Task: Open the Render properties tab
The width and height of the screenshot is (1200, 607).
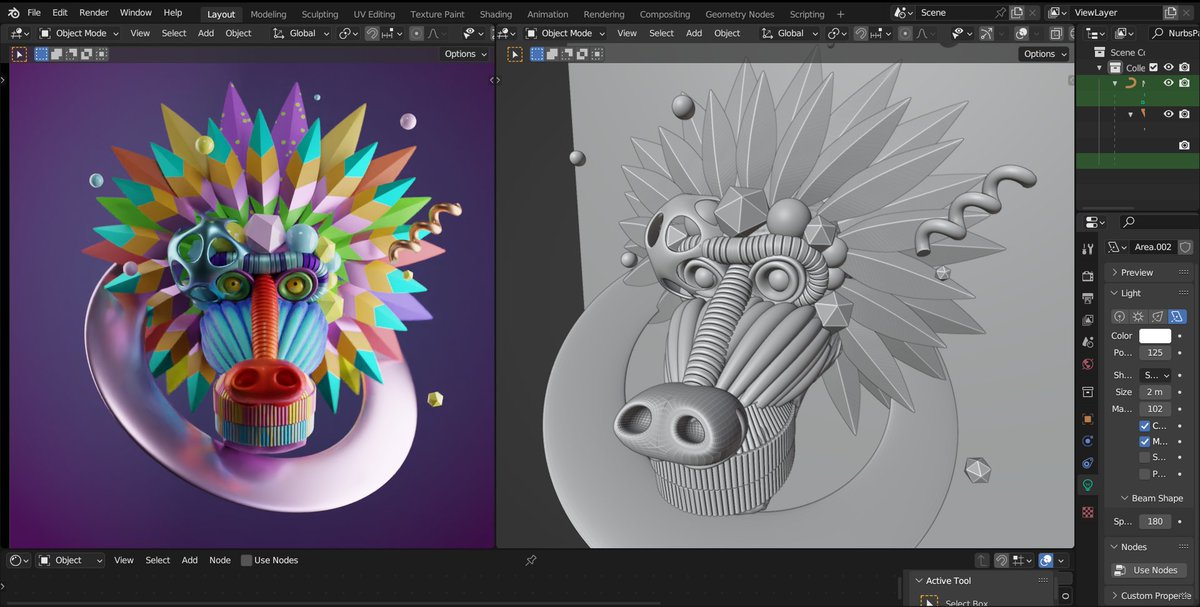Action: 1088,275
